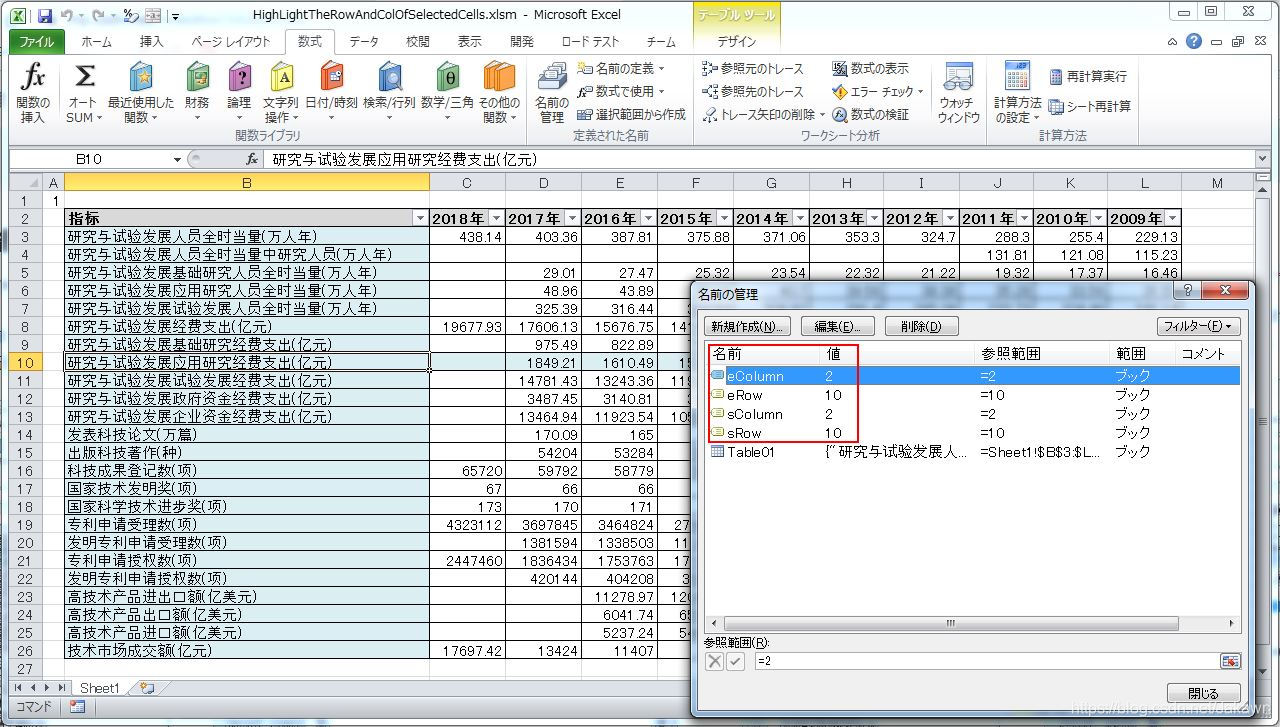Click Calculate Sheet (シート再計算)

click(x=1090, y=106)
